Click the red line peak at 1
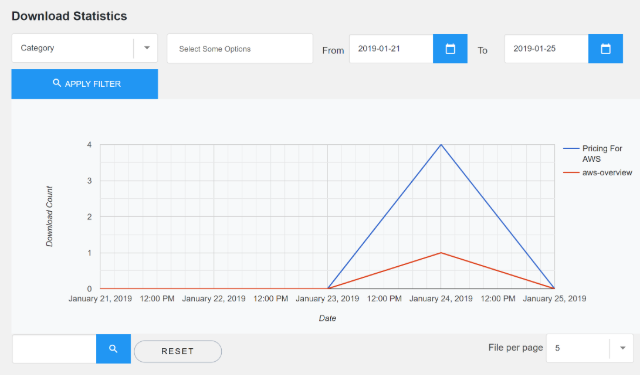640x375 pixels. [x=441, y=253]
